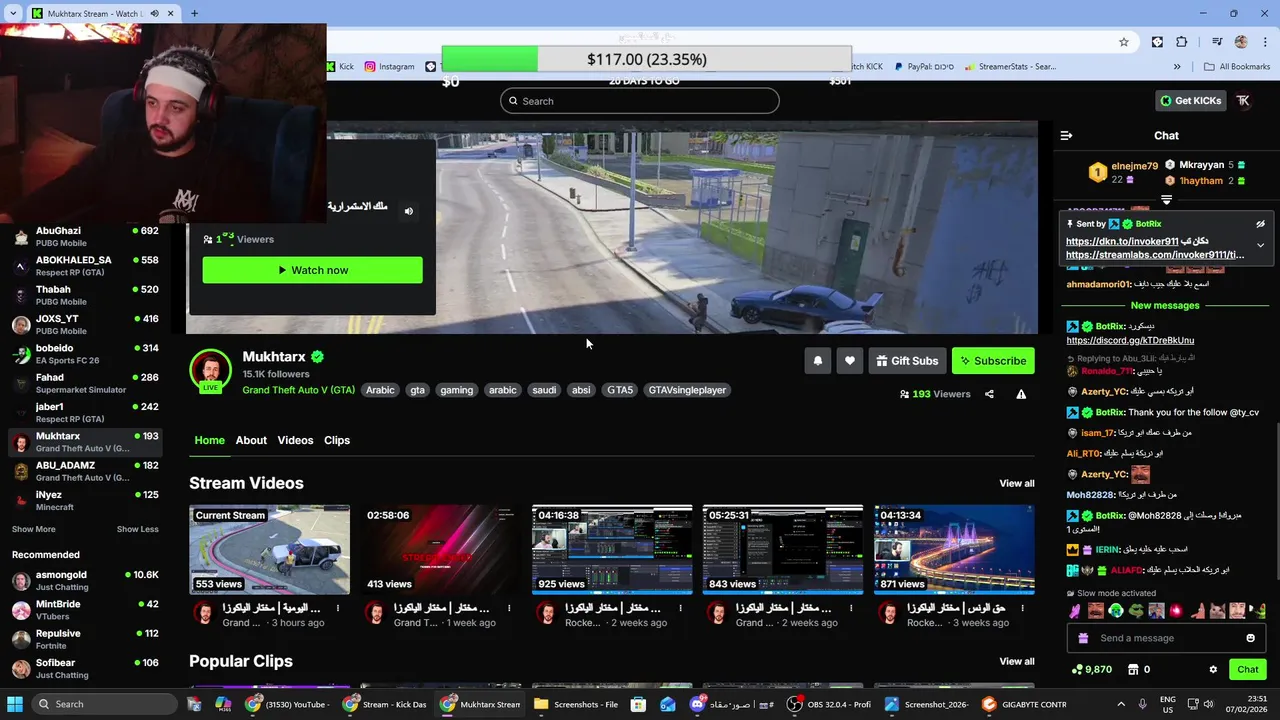1280x720 pixels.
Task: Click Show Less in sidebar
Action: [137, 529]
